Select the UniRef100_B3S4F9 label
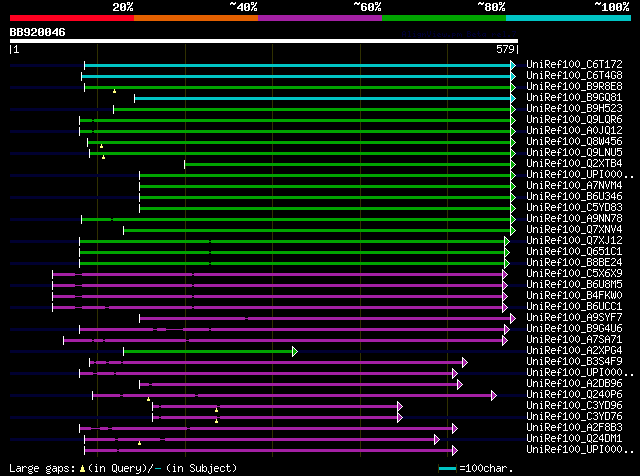Image resolution: width=640 pixels, height=476 pixels. 574,362
